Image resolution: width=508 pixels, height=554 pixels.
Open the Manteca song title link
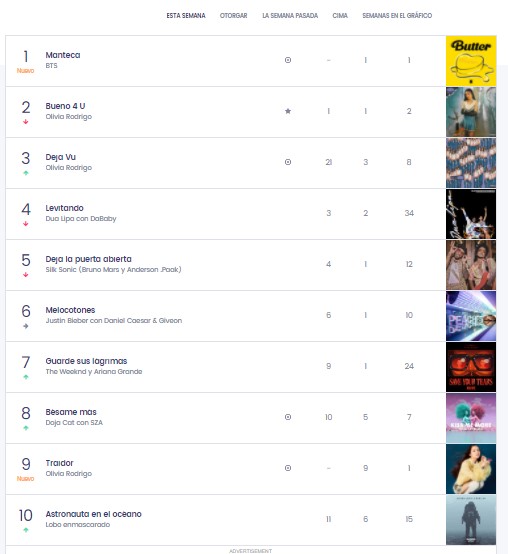tap(63, 55)
